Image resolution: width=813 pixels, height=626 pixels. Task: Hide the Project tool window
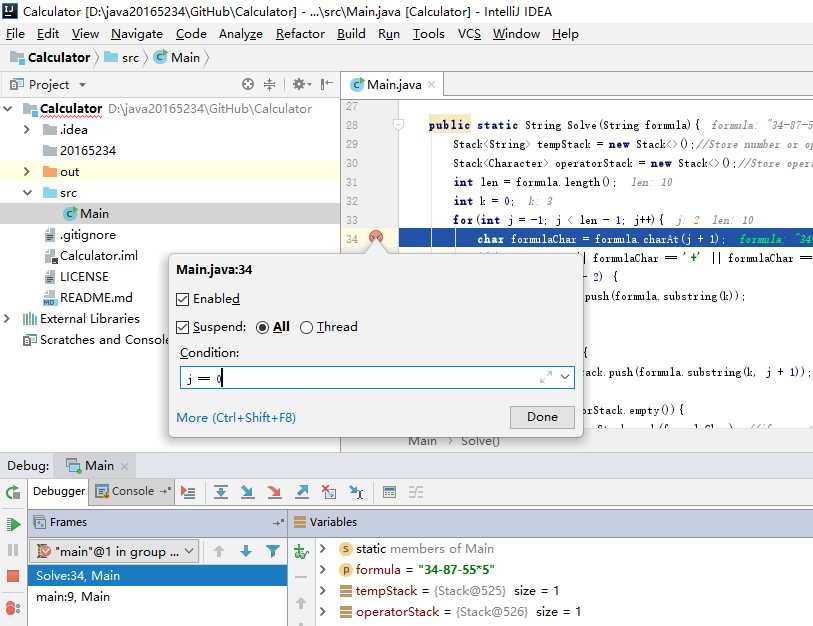pyautogui.click(x=326, y=84)
